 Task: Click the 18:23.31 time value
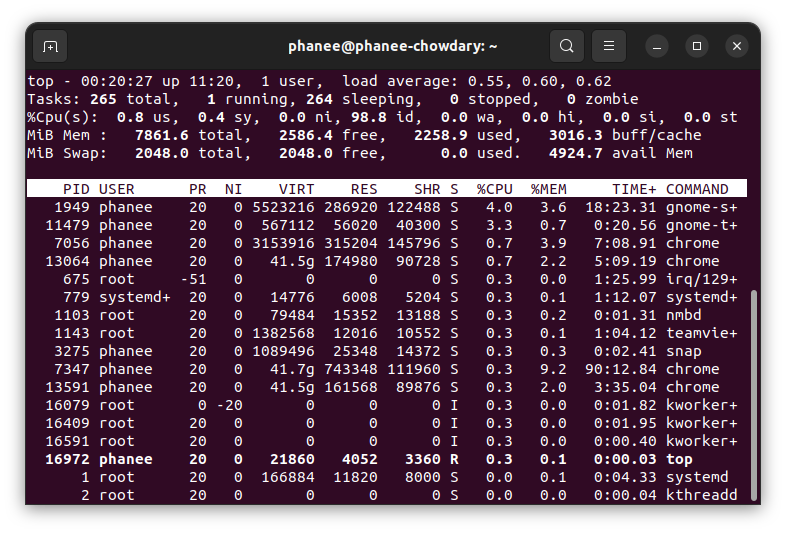pos(621,207)
